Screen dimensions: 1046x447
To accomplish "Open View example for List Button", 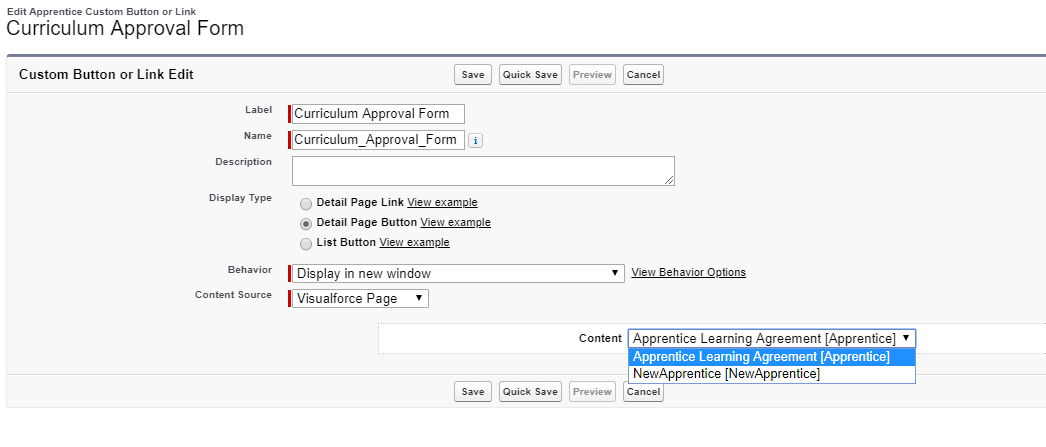I will pyautogui.click(x=414, y=243).
